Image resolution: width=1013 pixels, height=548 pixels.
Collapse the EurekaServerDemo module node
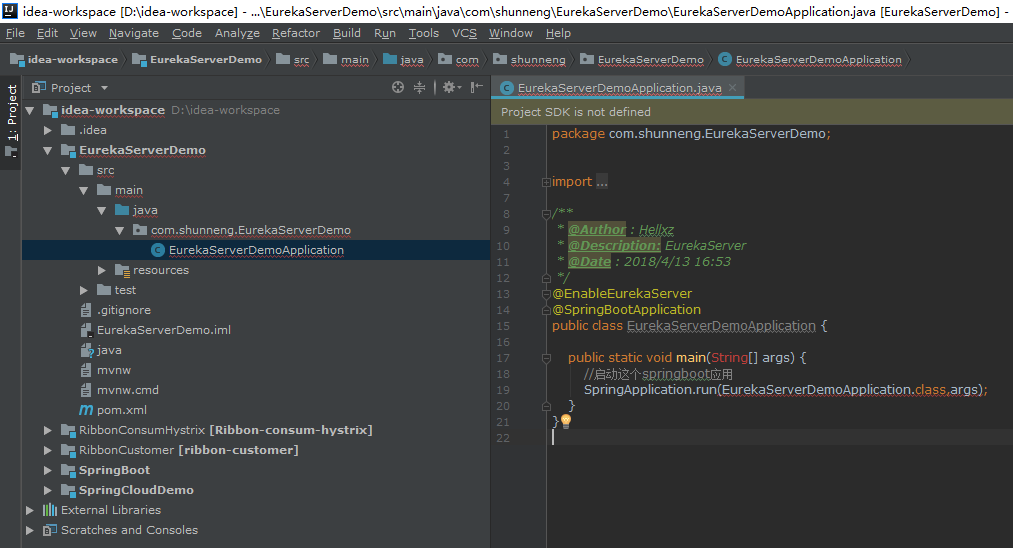tap(48, 150)
